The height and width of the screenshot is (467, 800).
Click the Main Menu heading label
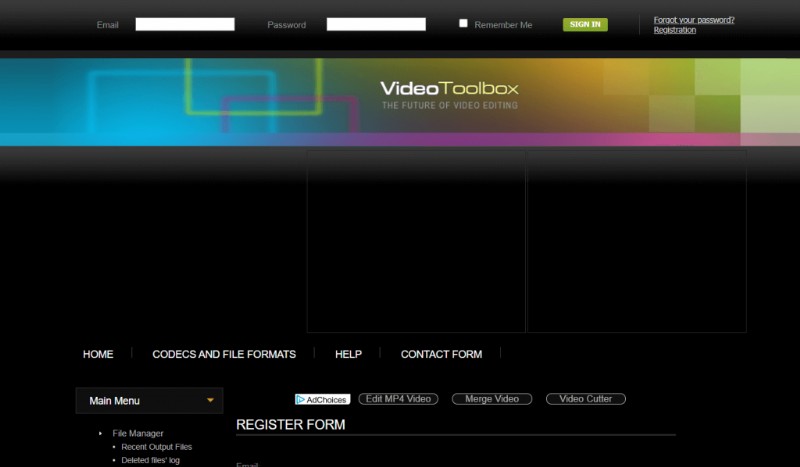(x=114, y=401)
